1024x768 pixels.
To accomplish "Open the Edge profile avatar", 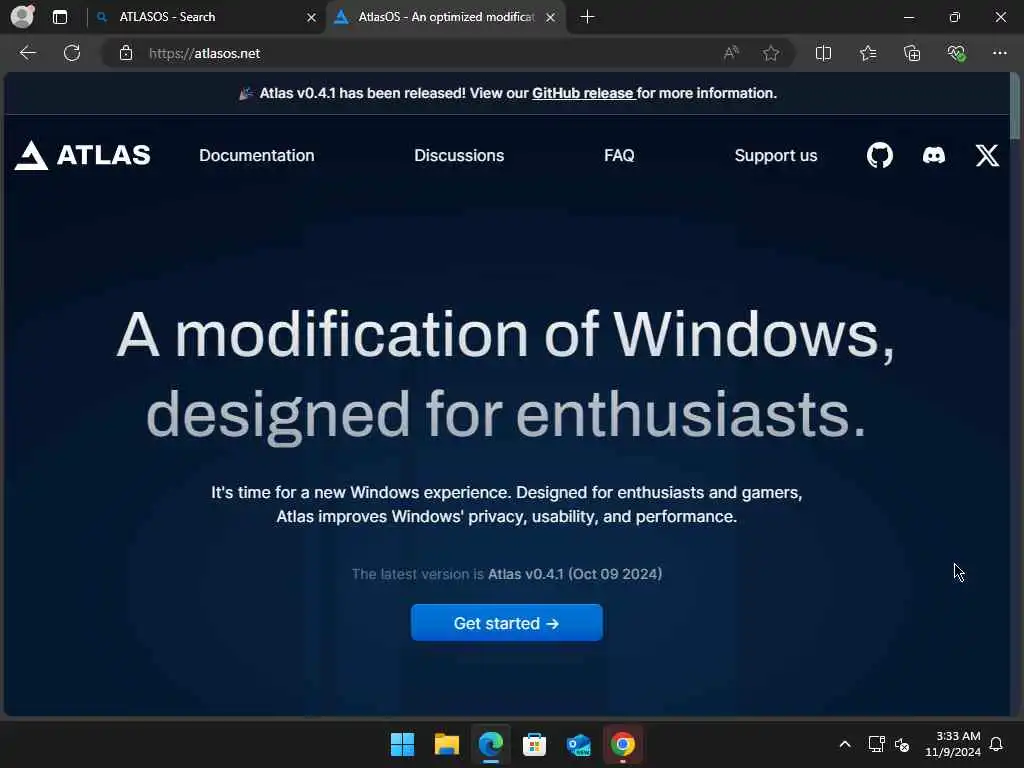I will (22, 16).
